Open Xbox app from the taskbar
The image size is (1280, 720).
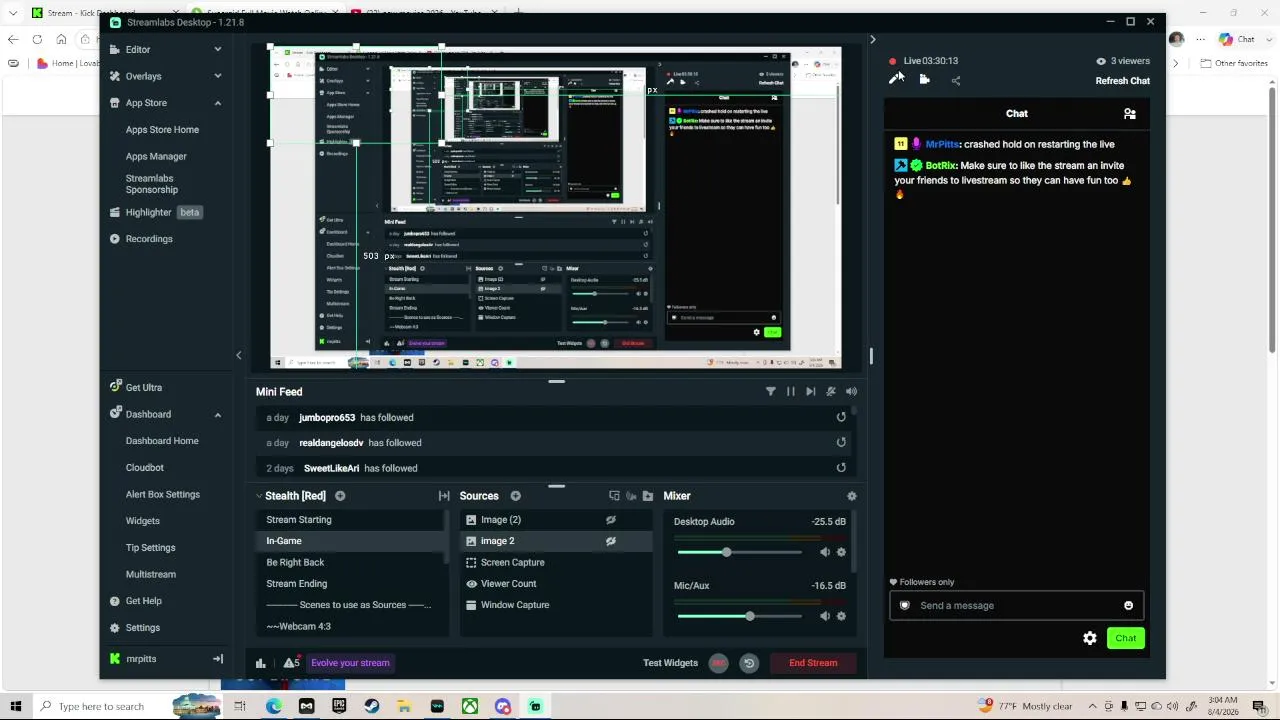(x=470, y=706)
